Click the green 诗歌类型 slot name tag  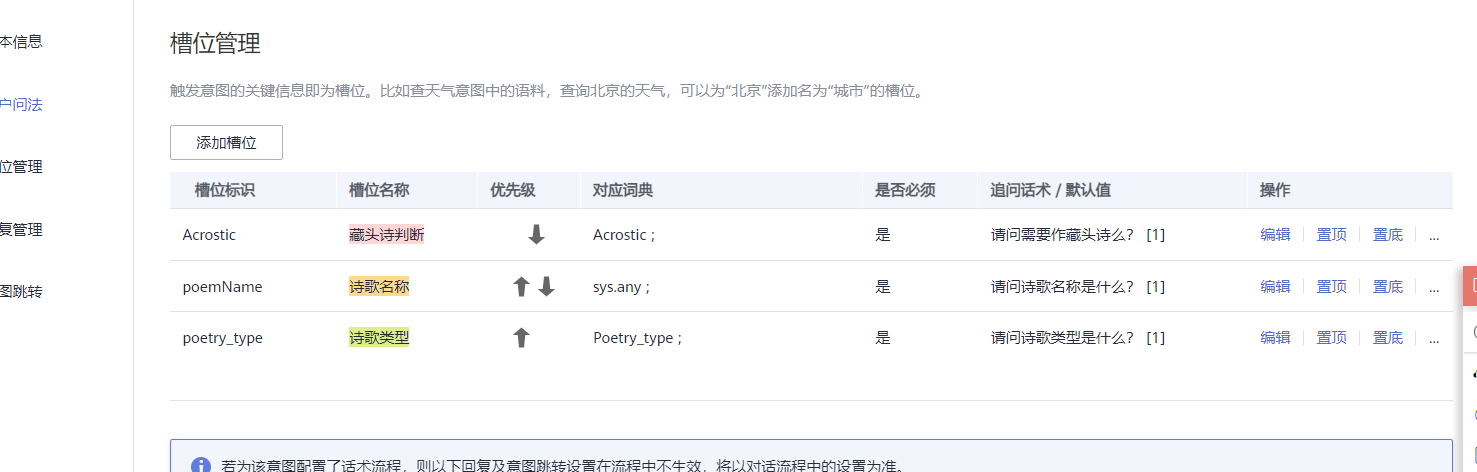click(379, 338)
